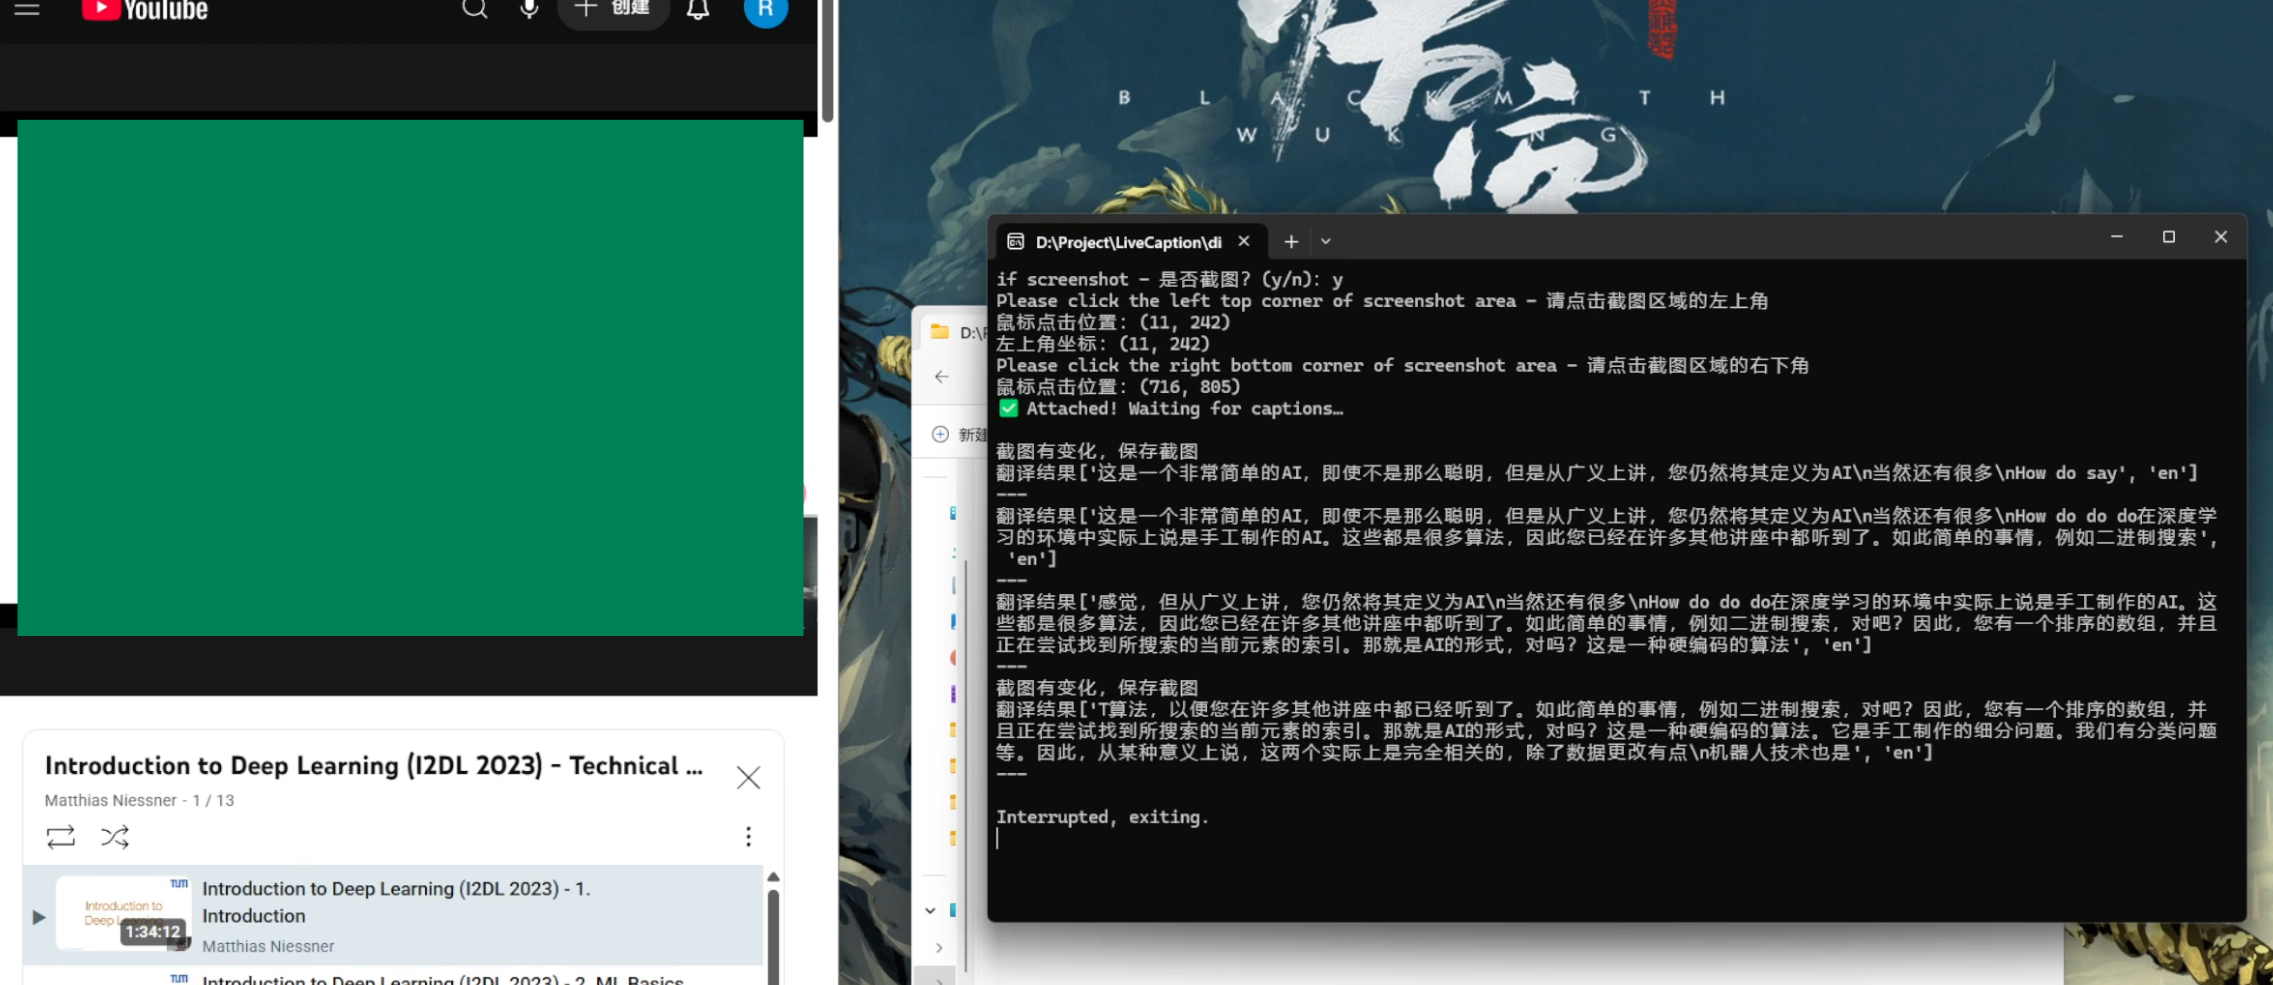The image size is (2273, 985).
Task: Open YouTube search magnifier icon
Action: coord(475,9)
